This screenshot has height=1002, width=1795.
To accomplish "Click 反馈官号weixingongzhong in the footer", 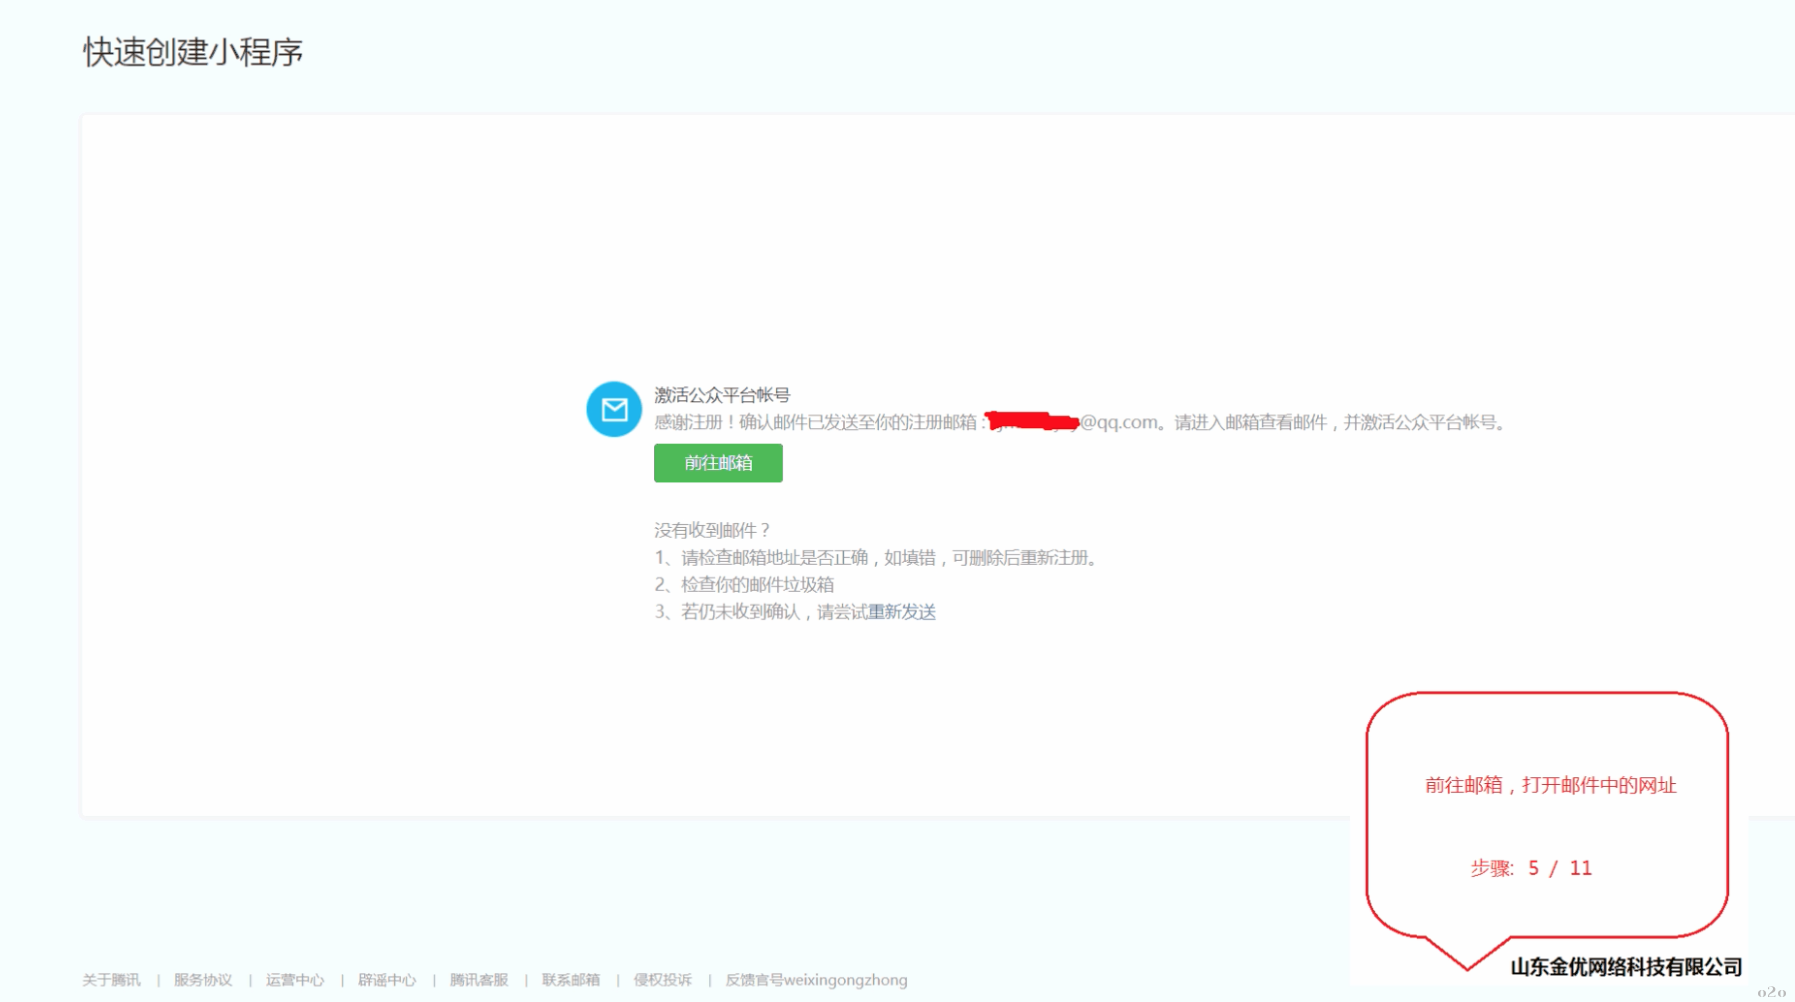I will click(816, 980).
